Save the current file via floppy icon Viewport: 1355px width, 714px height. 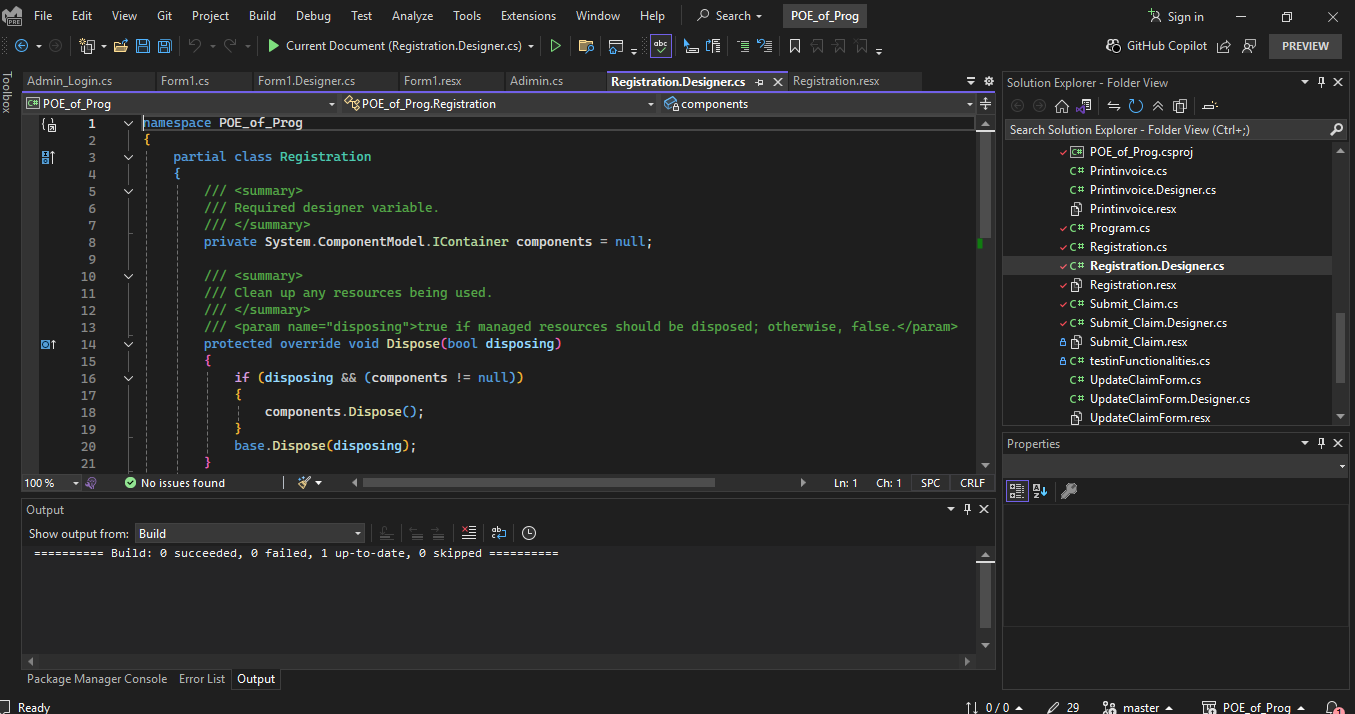tap(142, 46)
